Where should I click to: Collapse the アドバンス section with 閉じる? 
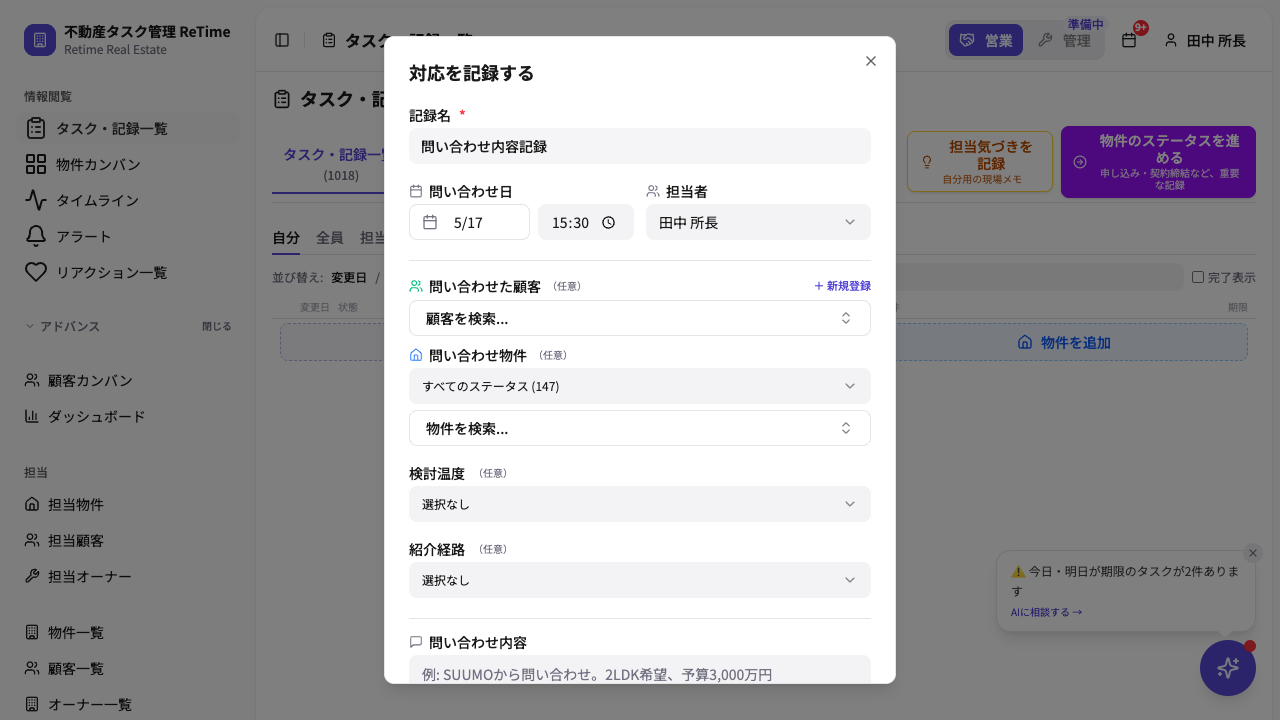[216, 326]
